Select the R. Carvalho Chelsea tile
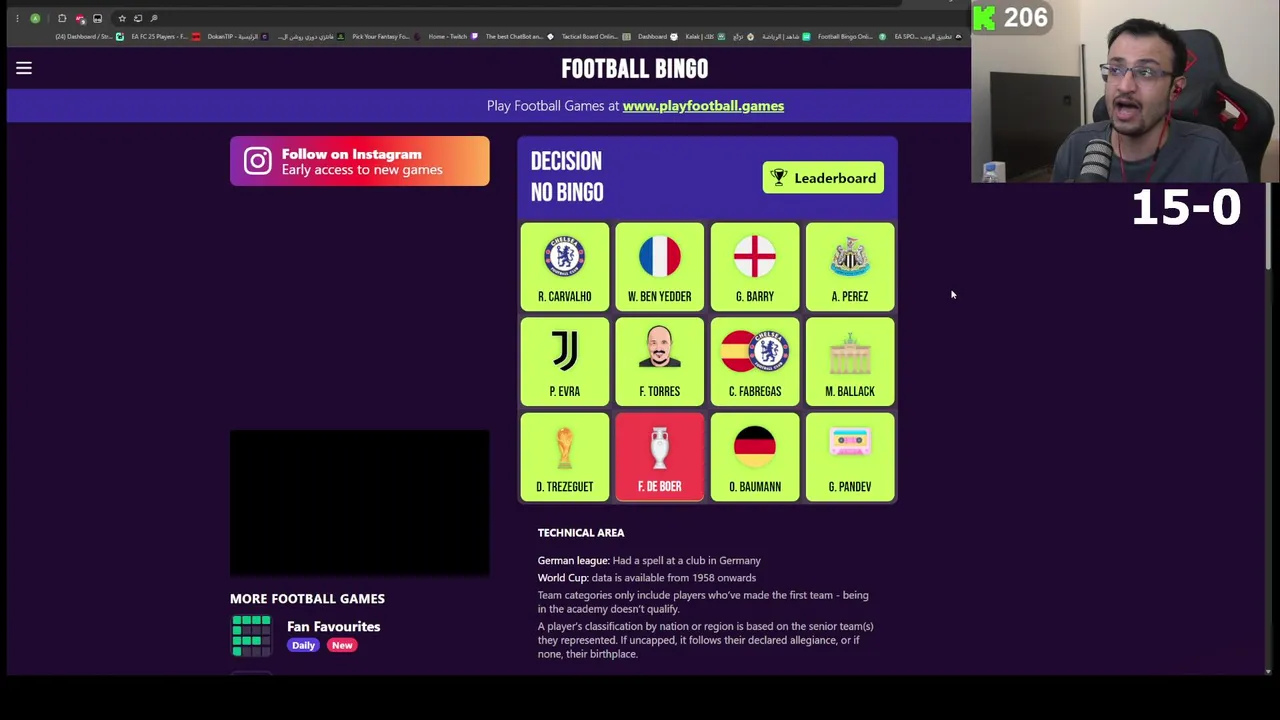 click(x=564, y=267)
